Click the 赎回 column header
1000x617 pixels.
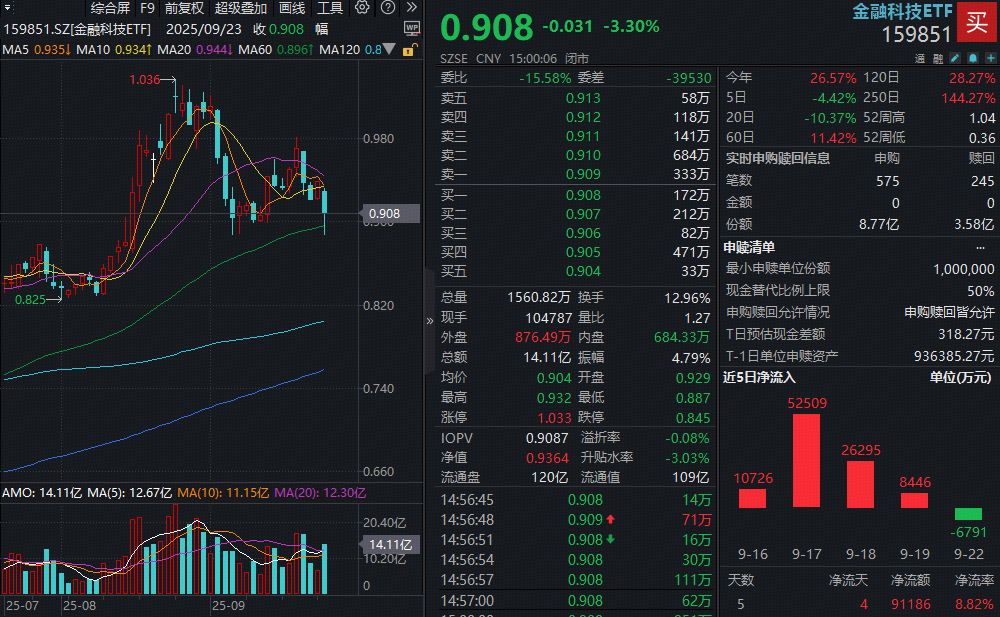point(982,158)
